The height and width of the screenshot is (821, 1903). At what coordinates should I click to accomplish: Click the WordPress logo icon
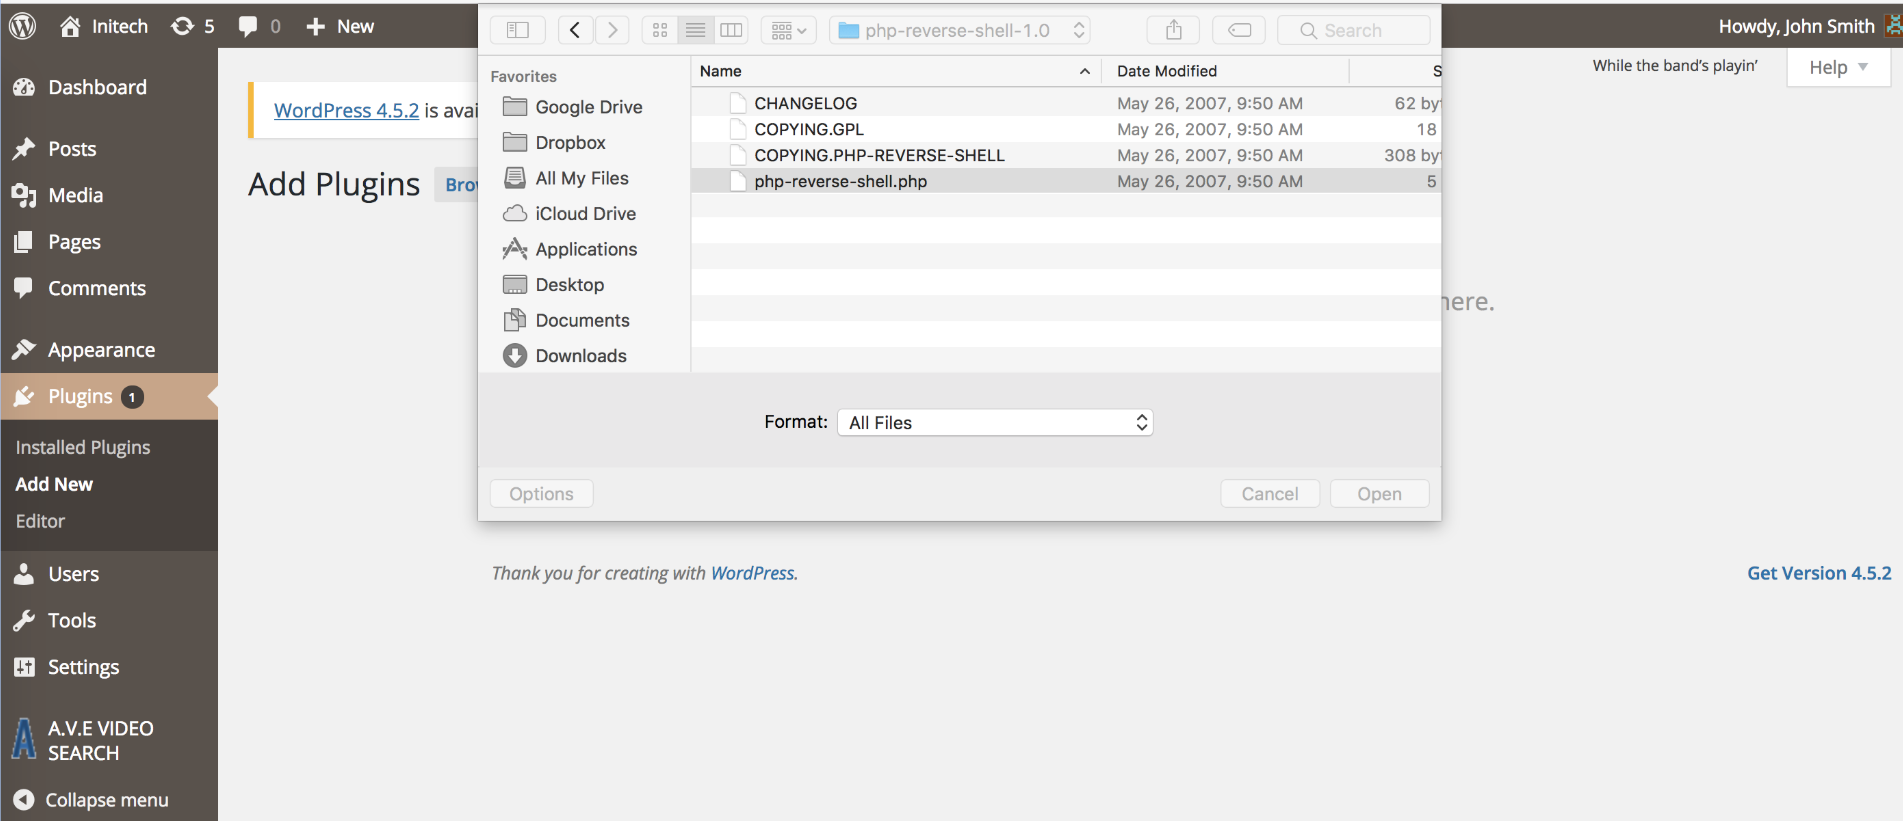pos(23,26)
